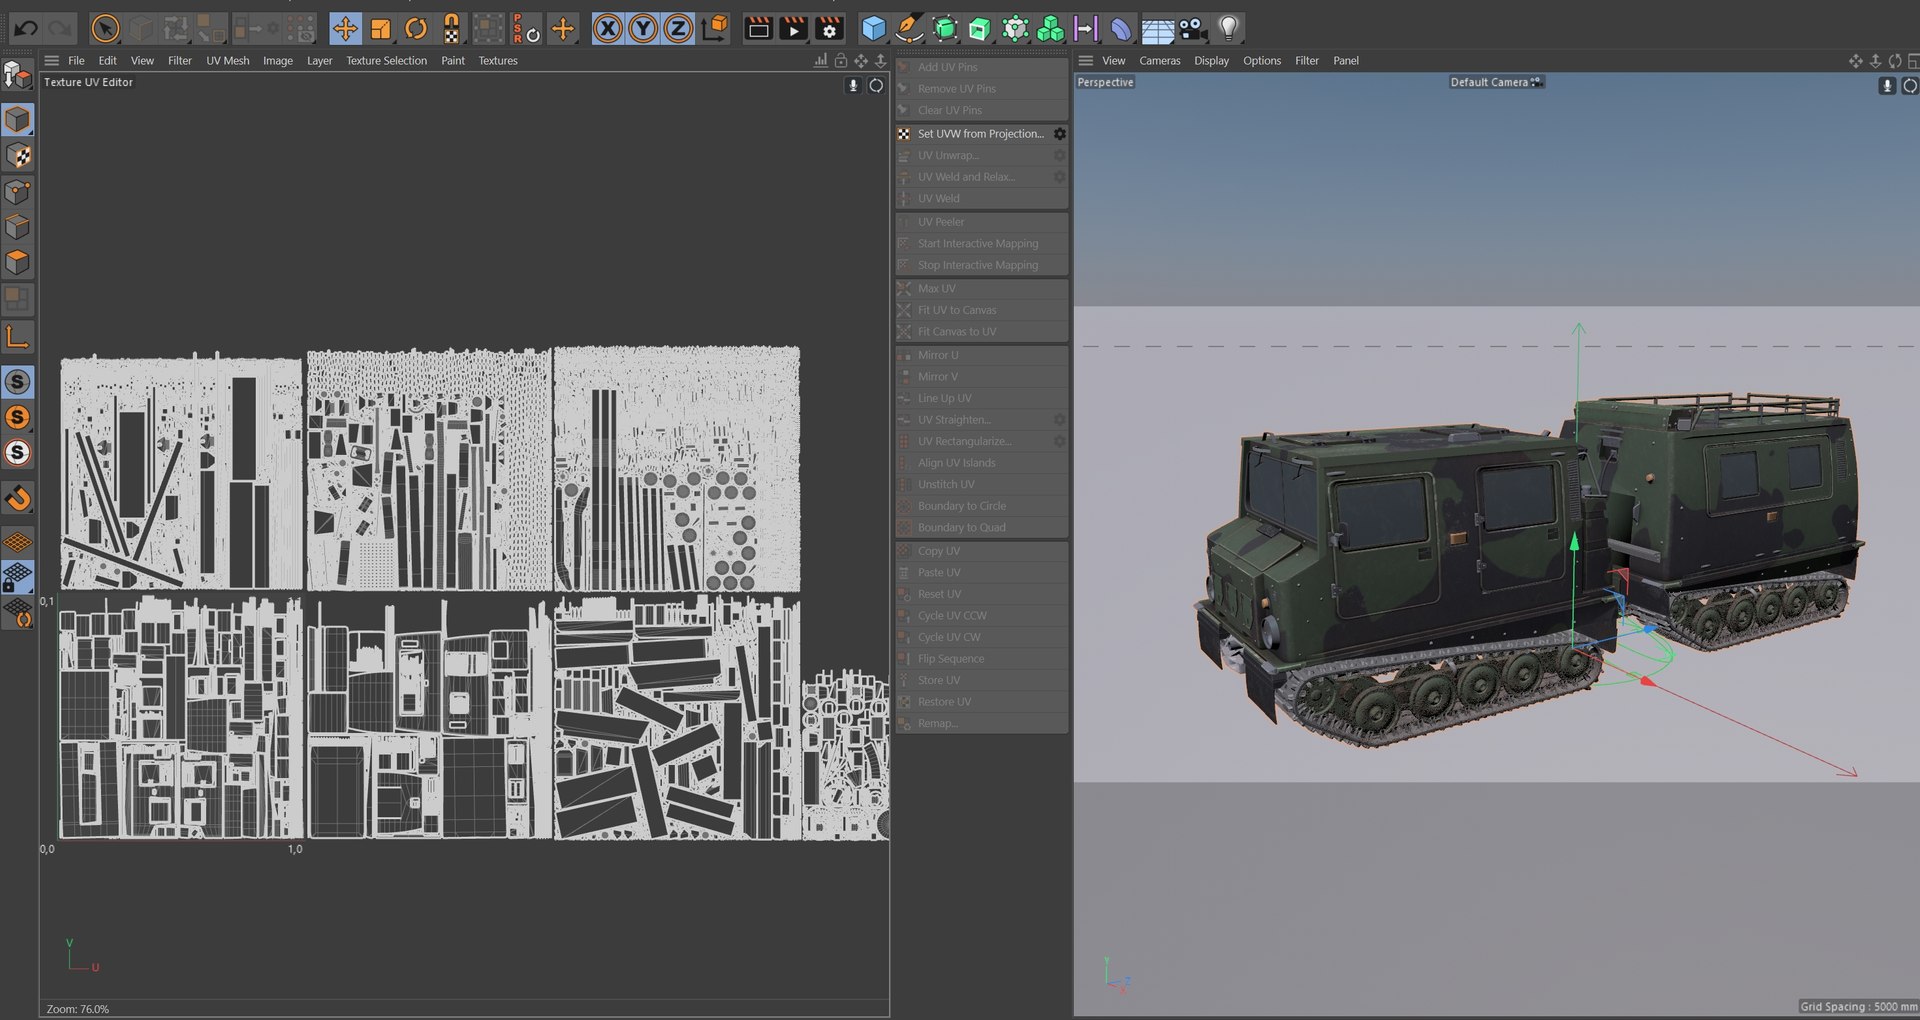This screenshot has width=1920, height=1020.
Task: Open UV Straighten options gear
Action: pos(1059,420)
